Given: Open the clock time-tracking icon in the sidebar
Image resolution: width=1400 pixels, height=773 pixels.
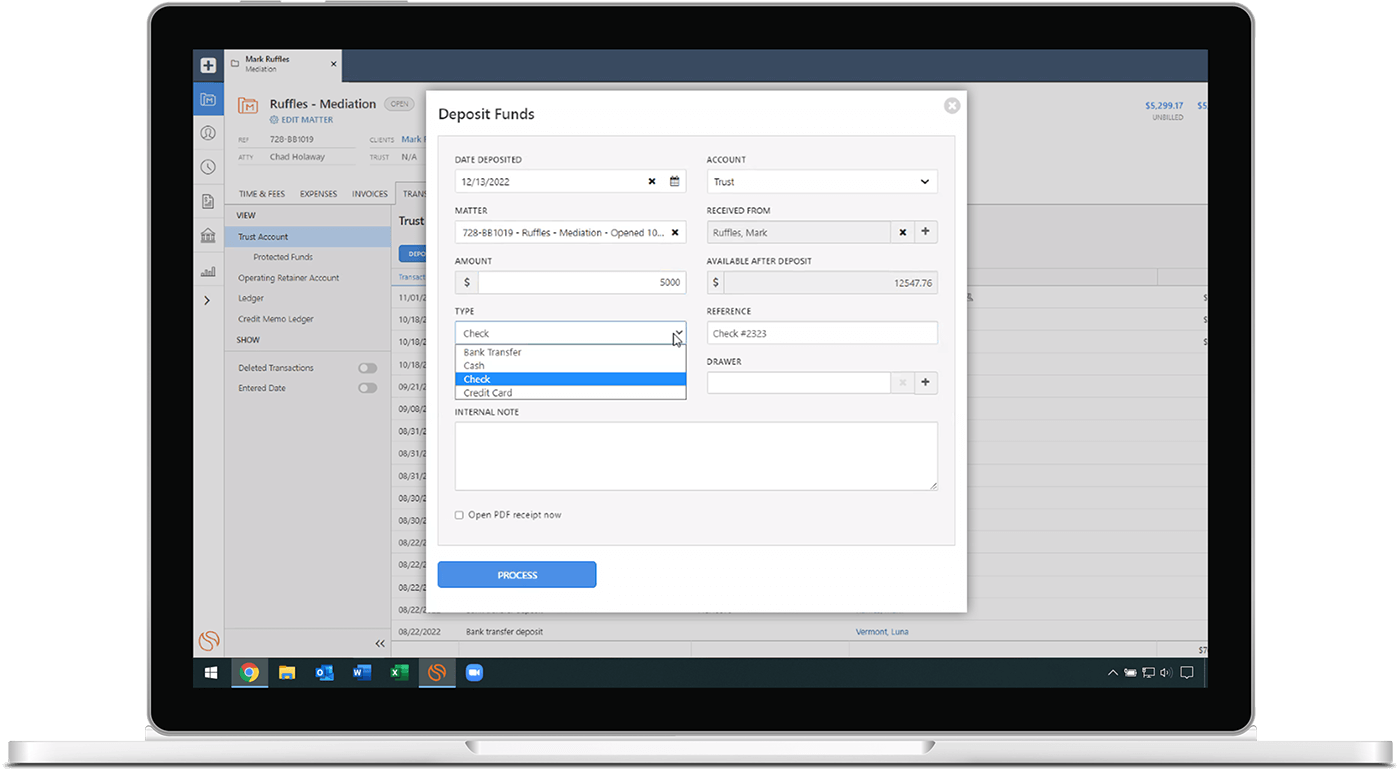Looking at the screenshot, I should (x=208, y=167).
